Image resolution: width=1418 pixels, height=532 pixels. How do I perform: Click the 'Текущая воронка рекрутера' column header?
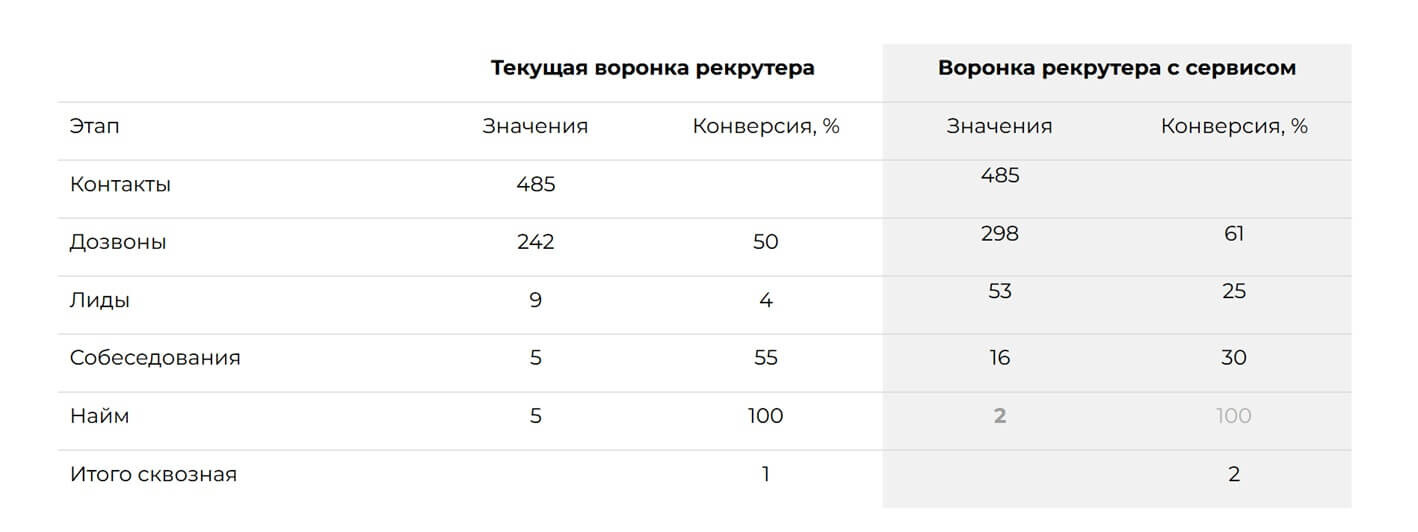652,68
